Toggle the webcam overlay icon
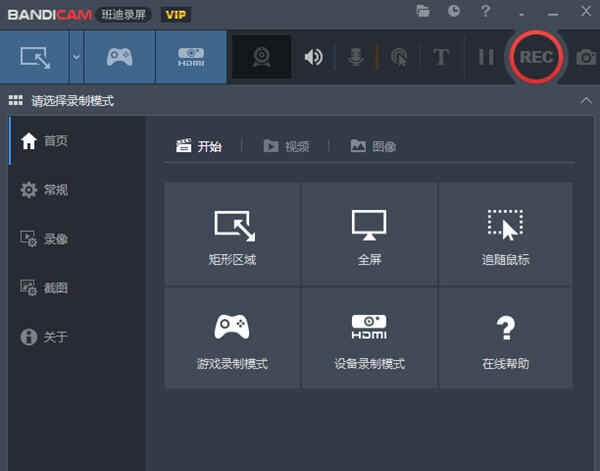600x471 pixels. point(261,57)
